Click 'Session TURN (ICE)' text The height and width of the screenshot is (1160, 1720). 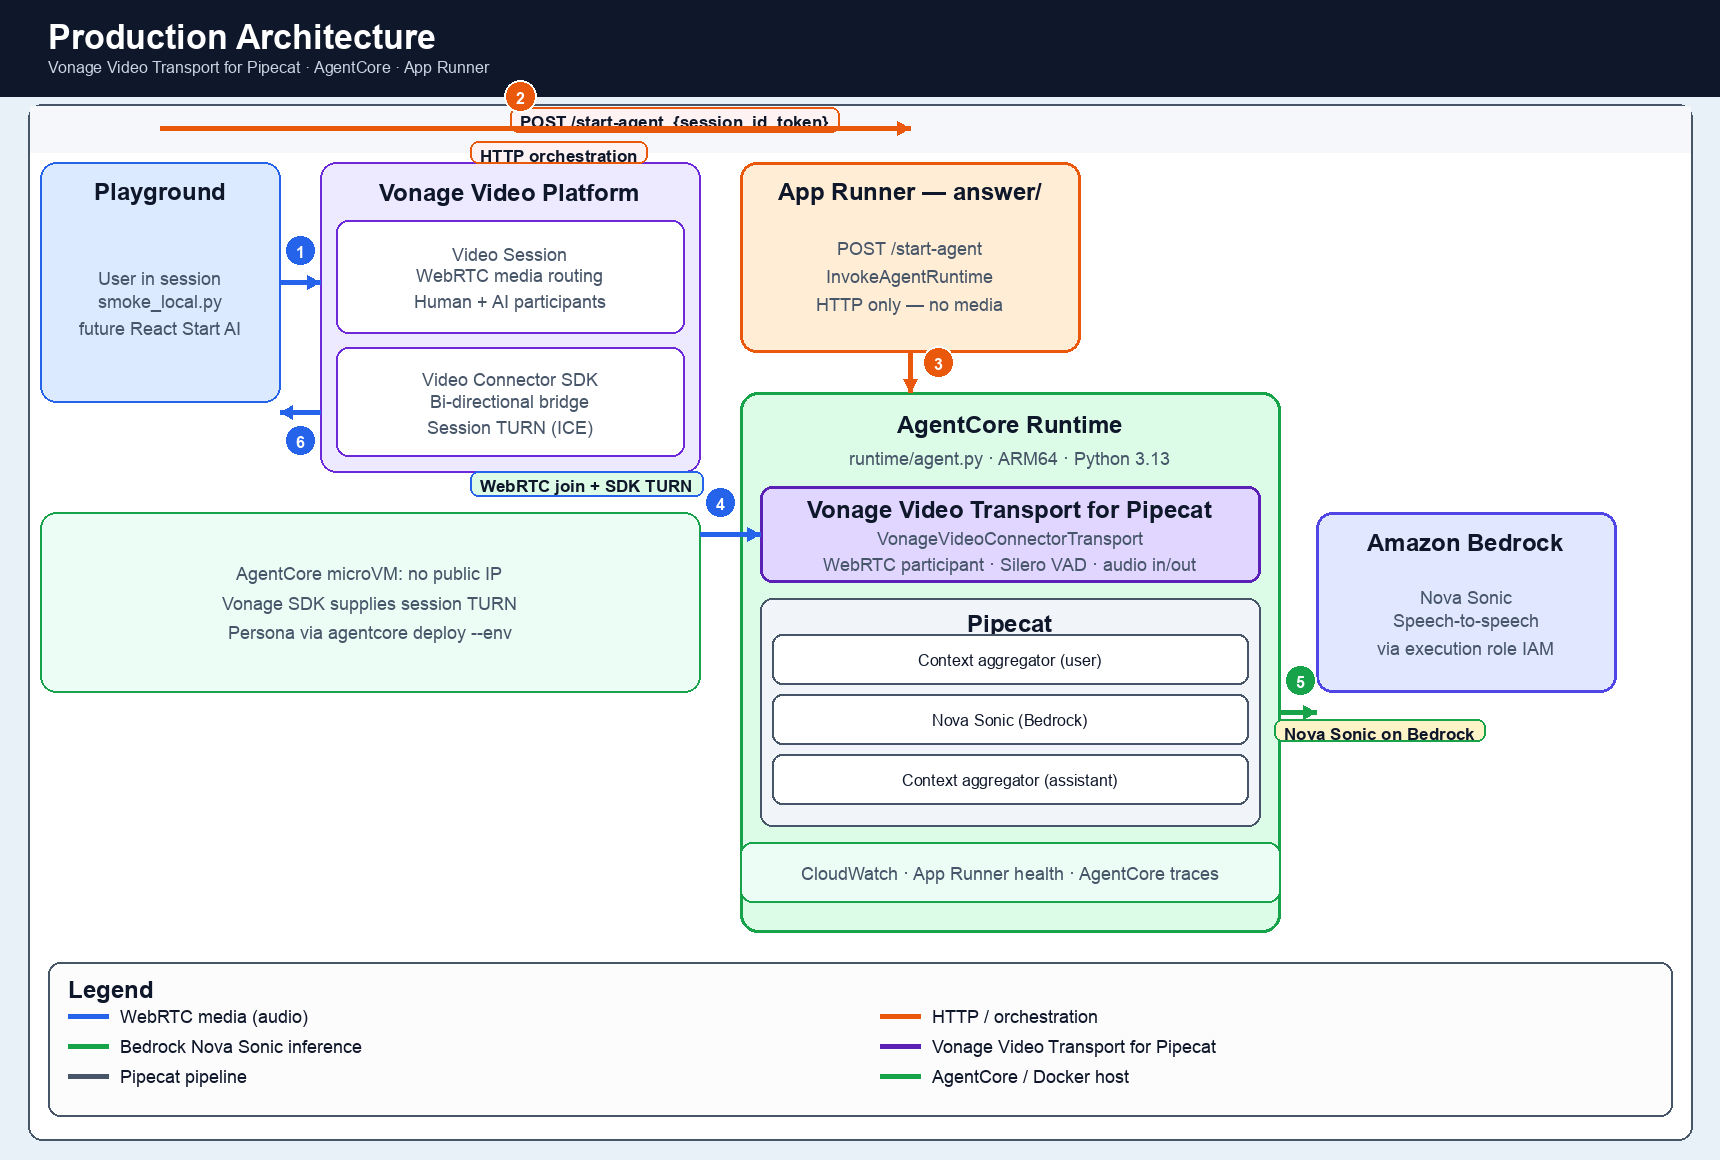(510, 428)
